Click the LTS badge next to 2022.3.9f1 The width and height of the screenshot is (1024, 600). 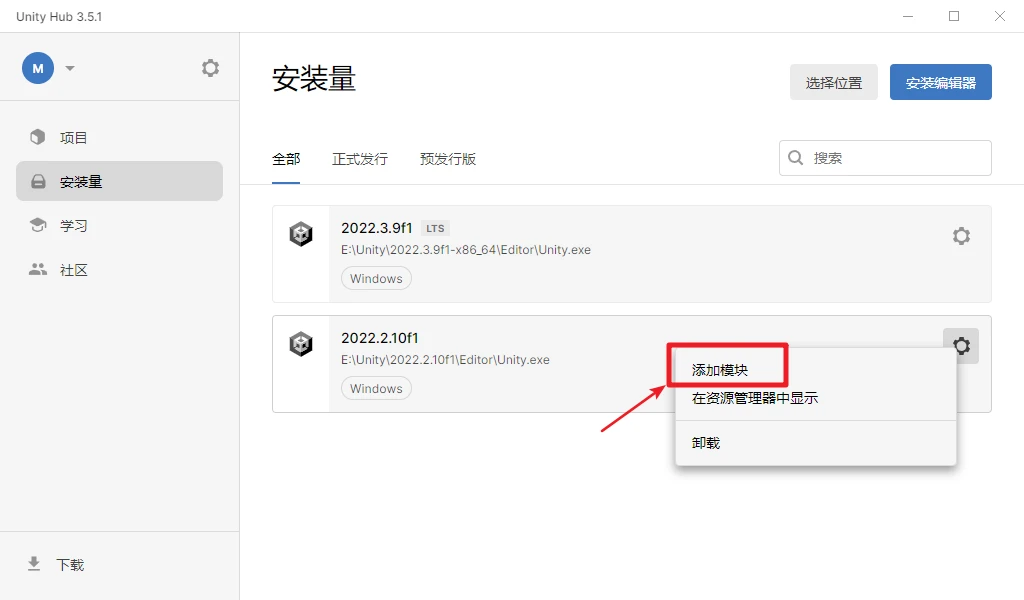435,229
